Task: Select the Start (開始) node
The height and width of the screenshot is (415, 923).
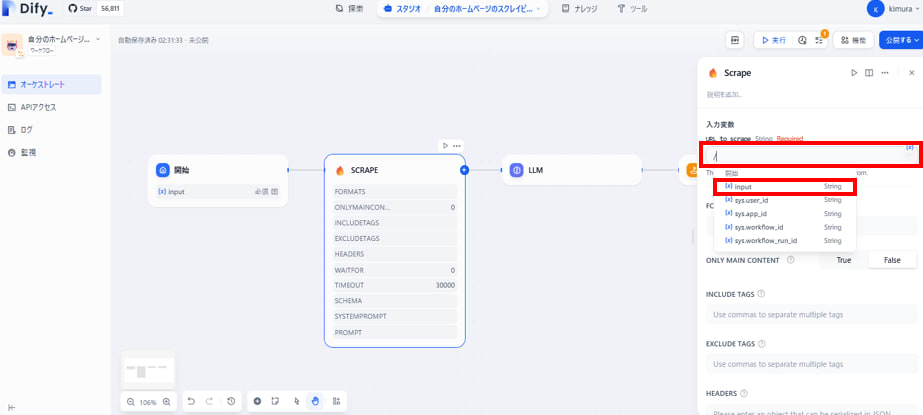Action: point(218,180)
